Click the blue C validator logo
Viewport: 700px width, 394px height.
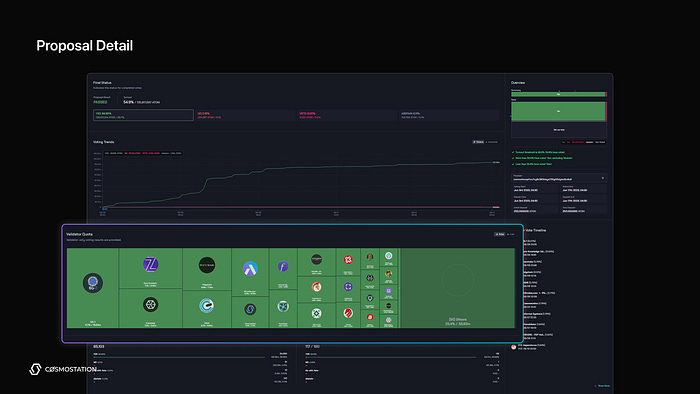[207, 306]
